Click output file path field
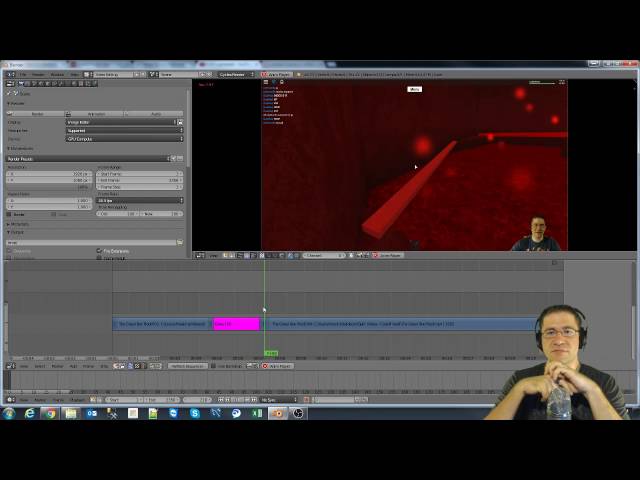640x480 pixels. [x=91, y=242]
